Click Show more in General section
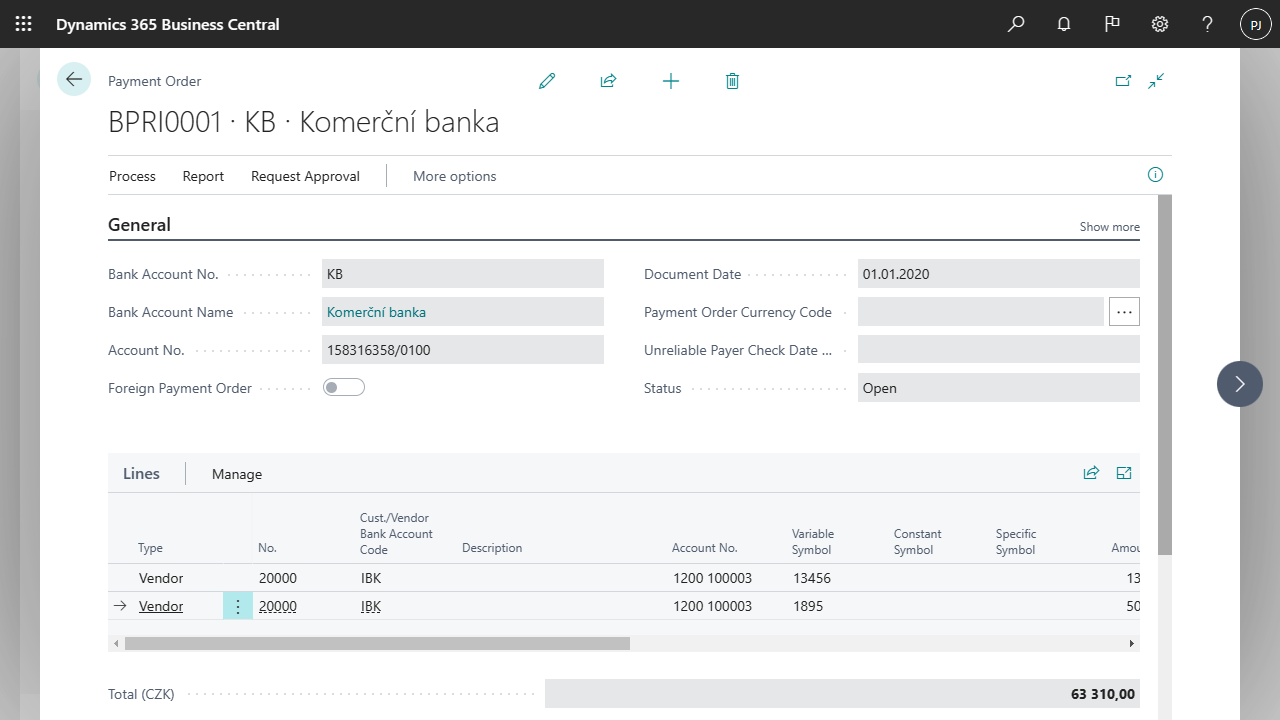 click(x=1110, y=227)
